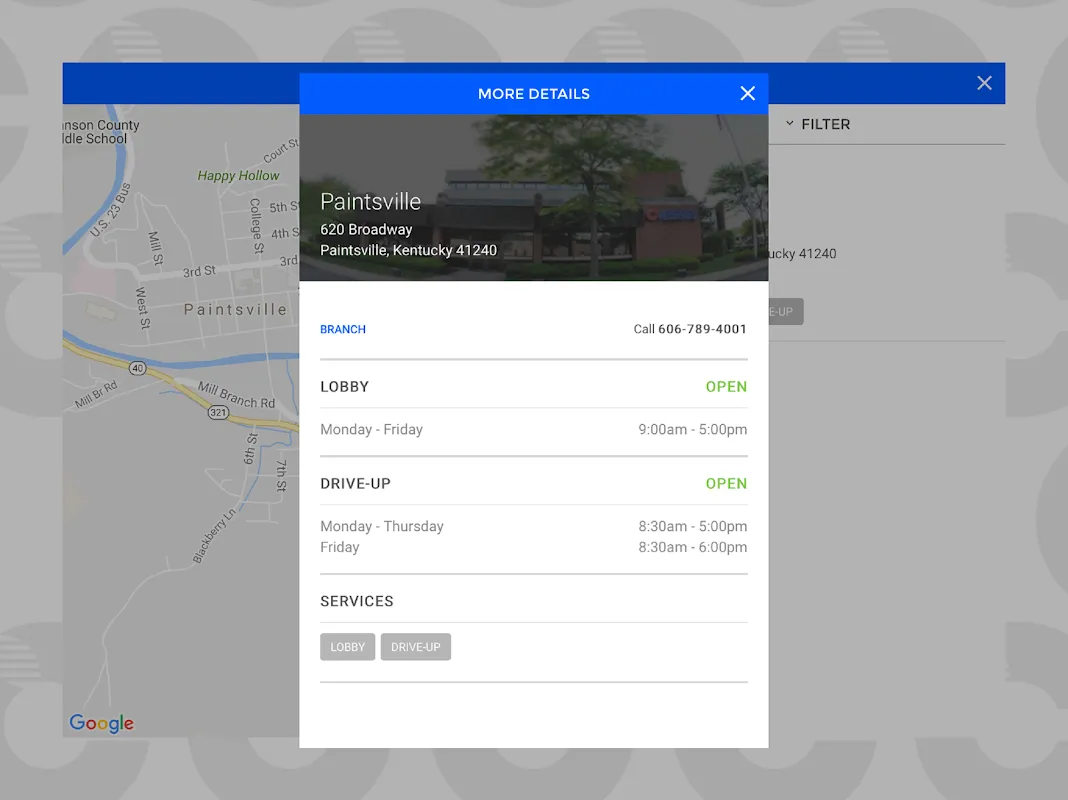Click the green OPEN status for Lobby

coord(726,387)
